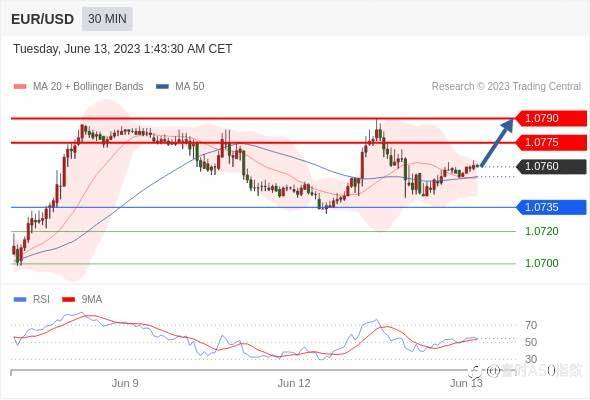The image size is (590, 400).
Task: Click the RSI 70 level label
Action: pyautogui.click(x=531, y=325)
